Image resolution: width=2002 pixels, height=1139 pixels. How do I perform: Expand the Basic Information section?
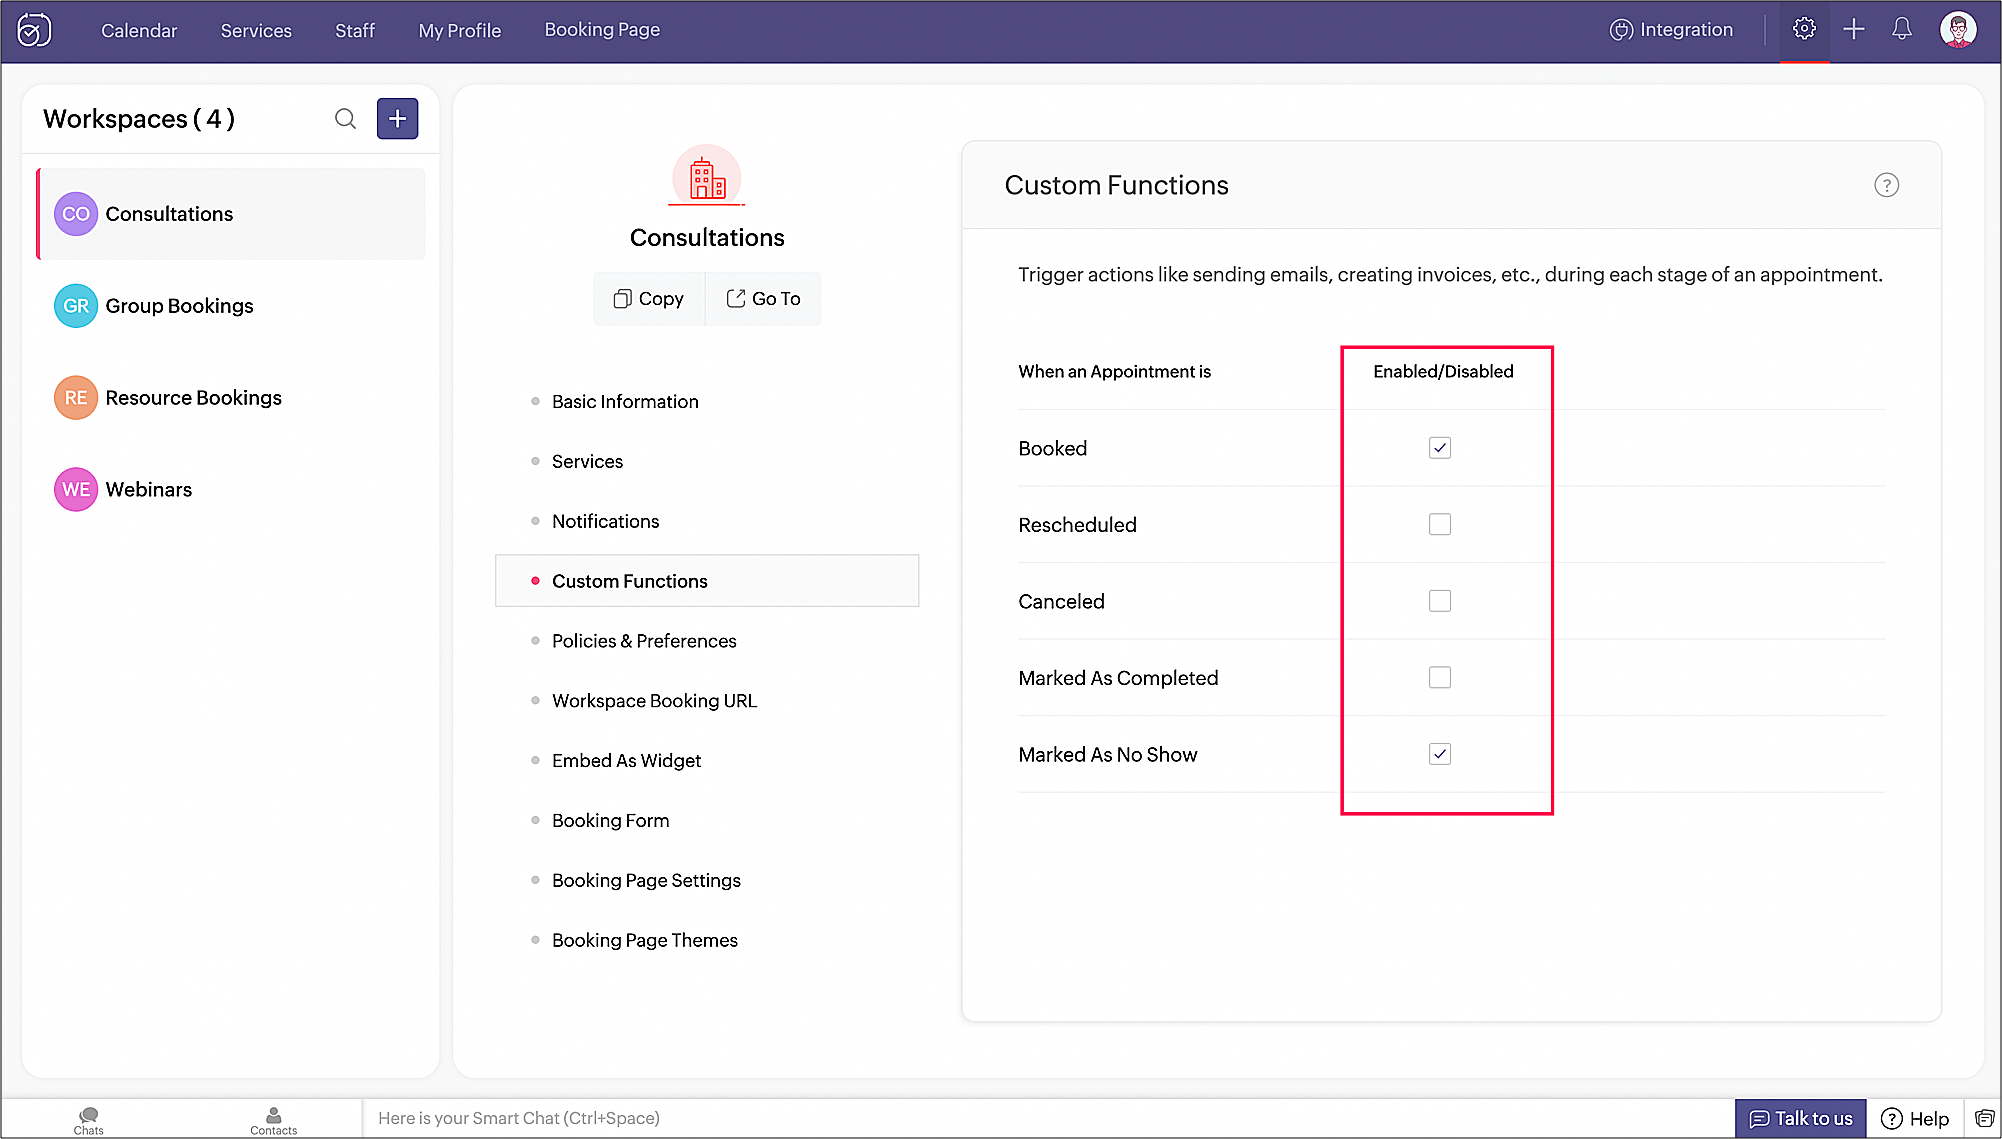pos(624,400)
